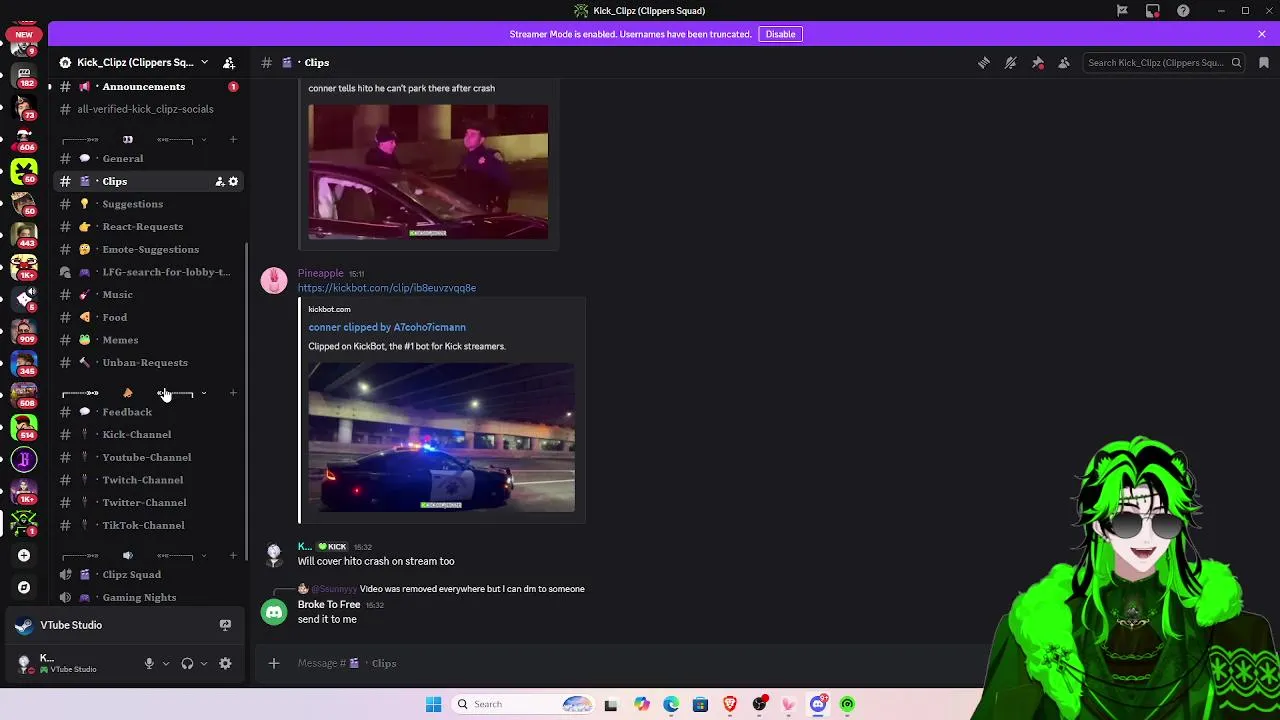Dismiss the Streamer Mode banner
The height and width of the screenshot is (720, 1280).
coord(1262,34)
